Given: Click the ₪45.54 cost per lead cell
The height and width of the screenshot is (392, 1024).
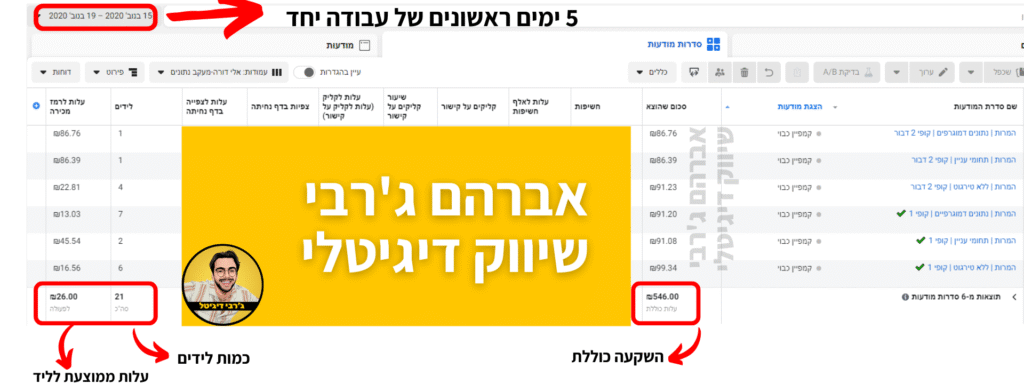Looking at the screenshot, I should point(68,240).
